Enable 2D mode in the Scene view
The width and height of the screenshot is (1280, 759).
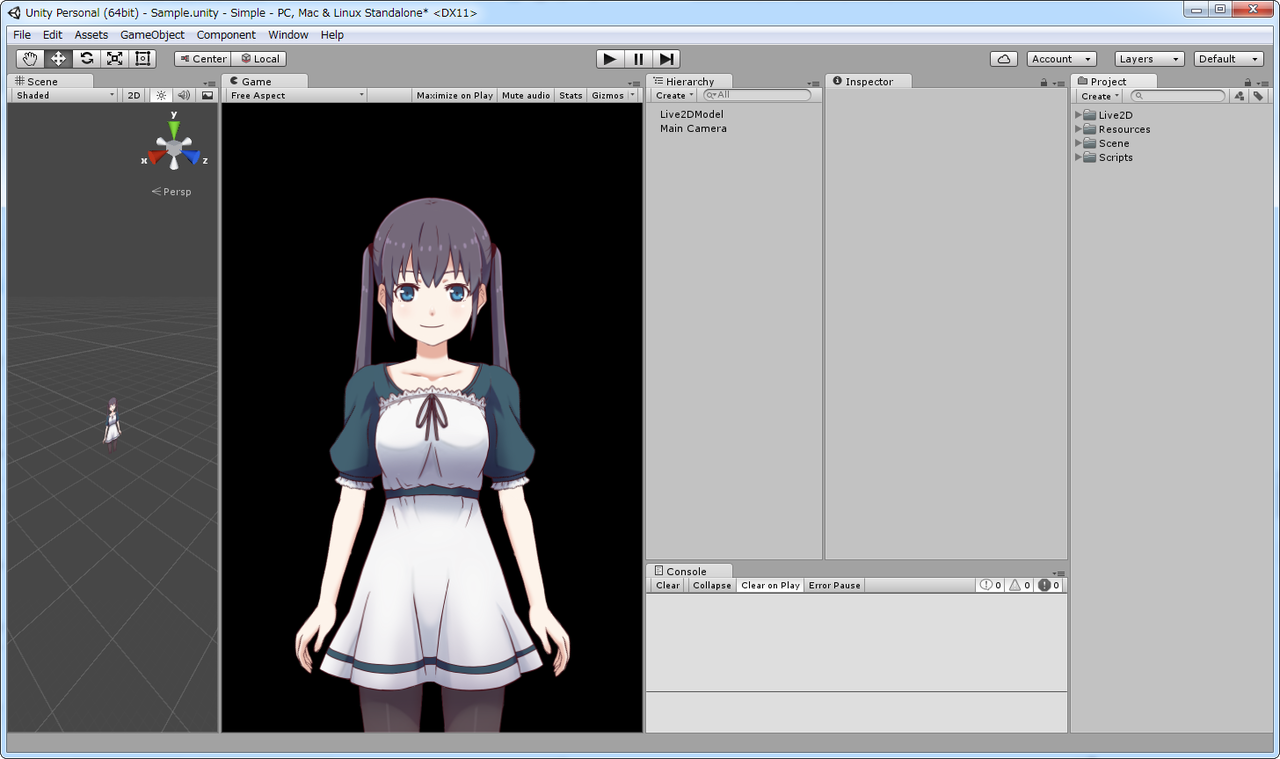point(133,95)
